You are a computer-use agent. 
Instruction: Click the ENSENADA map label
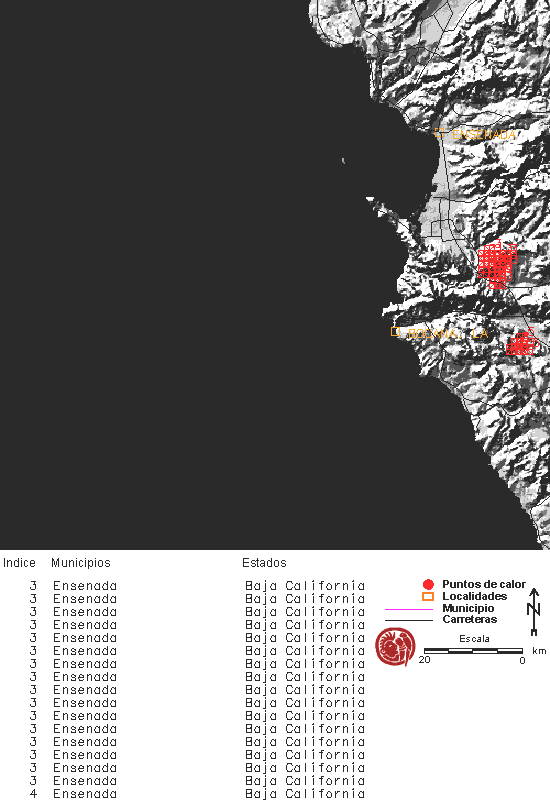(484, 135)
